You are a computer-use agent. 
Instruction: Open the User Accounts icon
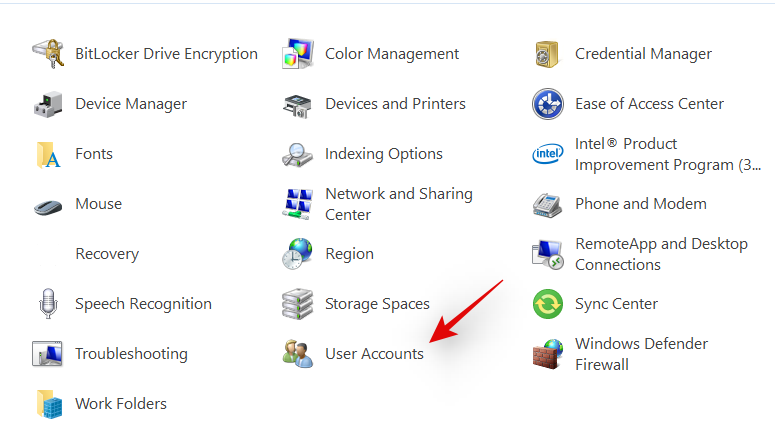click(298, 354)
